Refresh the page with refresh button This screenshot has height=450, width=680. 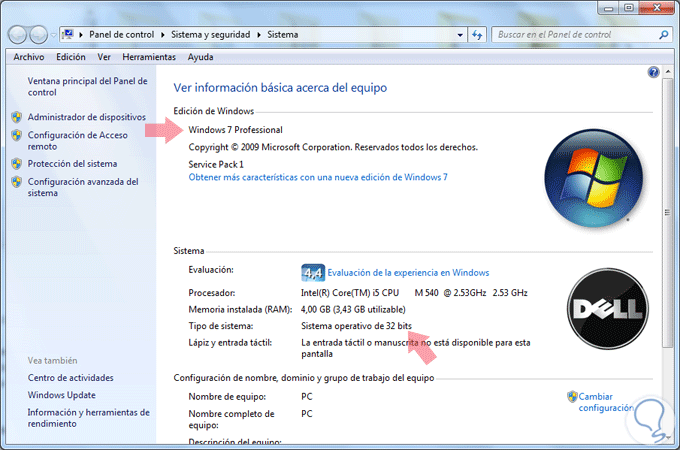[x=477, y=35]
